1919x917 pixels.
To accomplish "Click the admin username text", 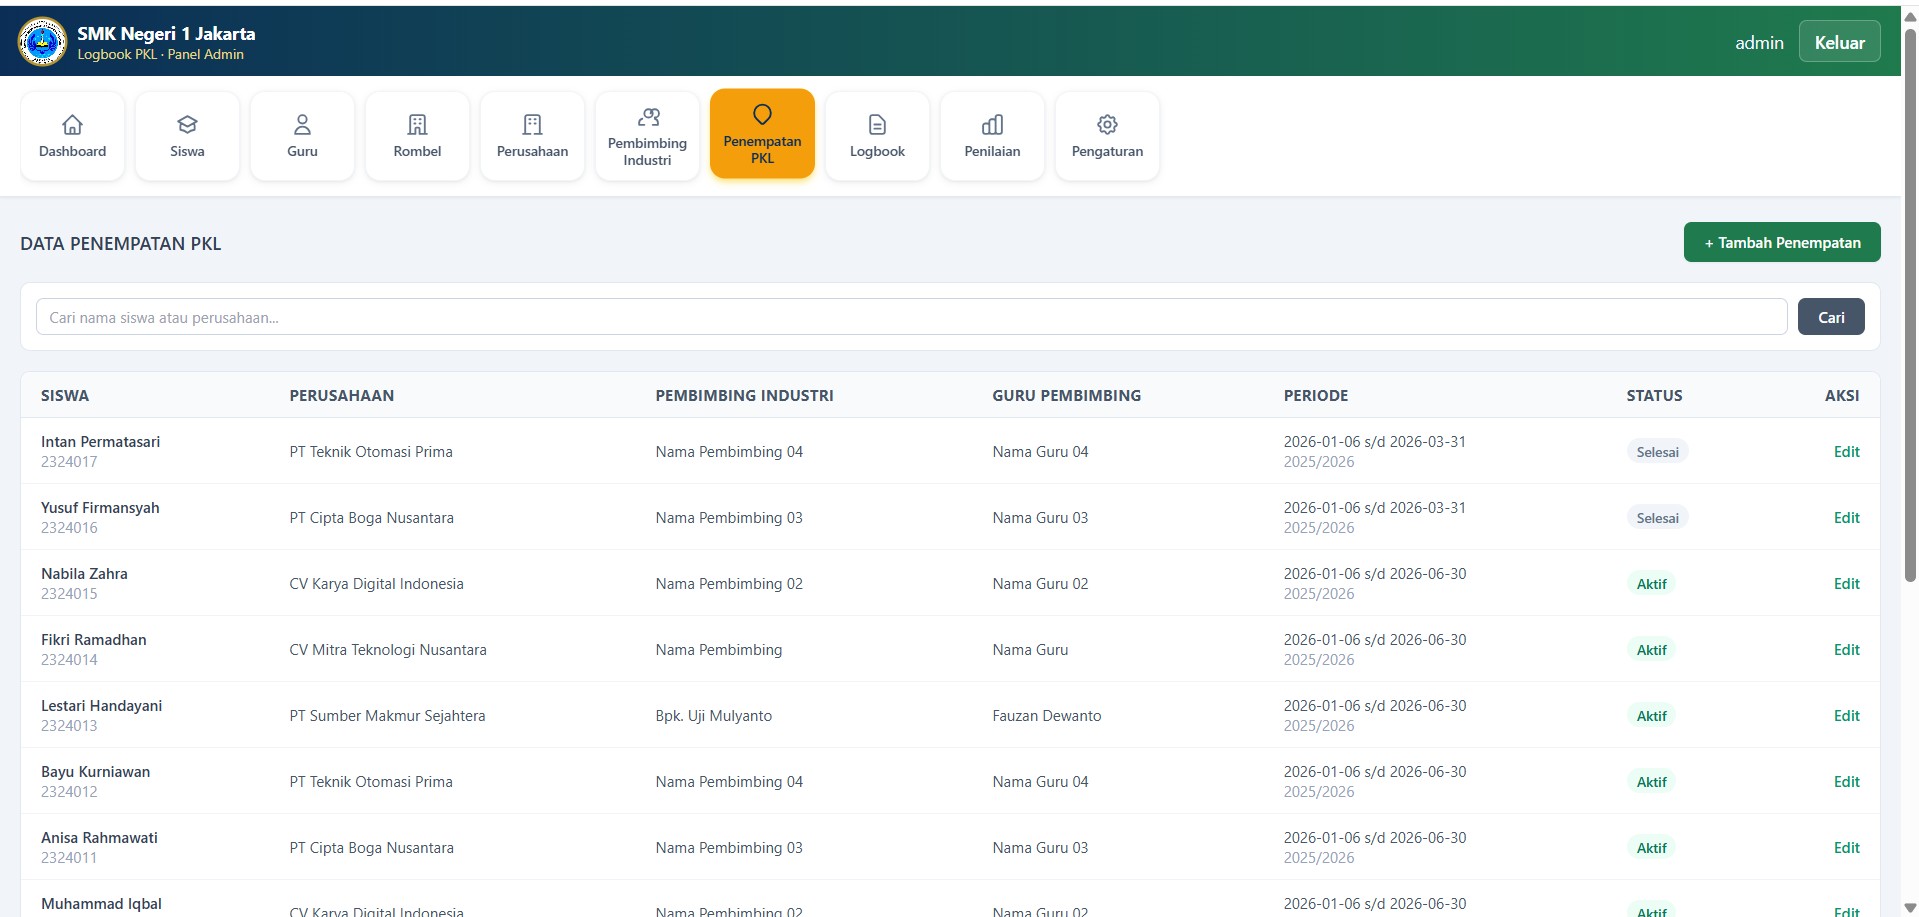I will (1759, 42).
